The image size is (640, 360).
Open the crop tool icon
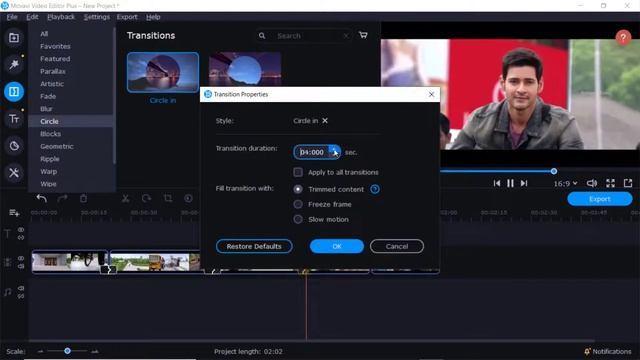click(x=167, y=198)
